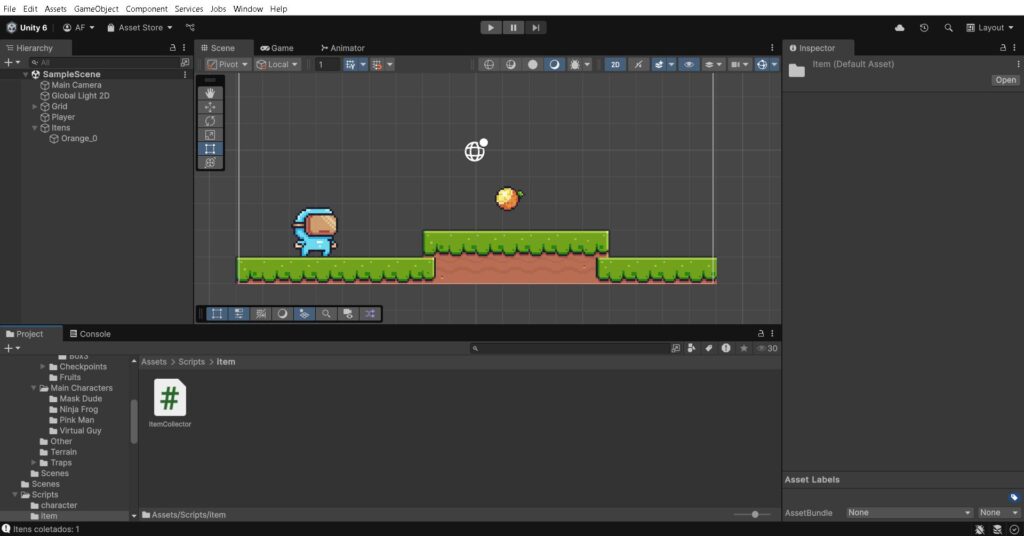Open the Undo History icon

coord(923,27)
